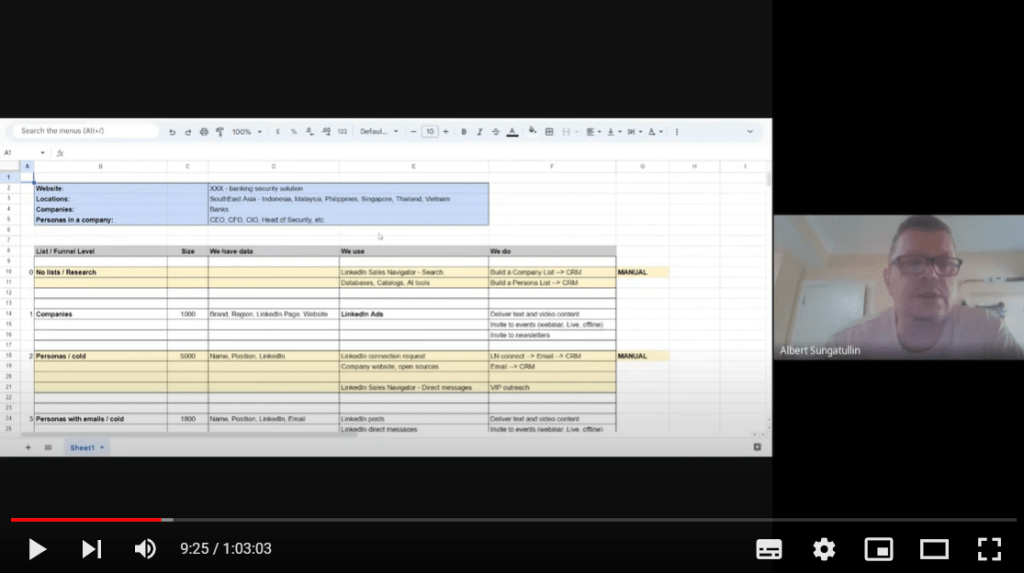Open the Default font dropdown
The height and width of the screenshot is (573, 1024).
pyautogui.click(x=379, y=132)
